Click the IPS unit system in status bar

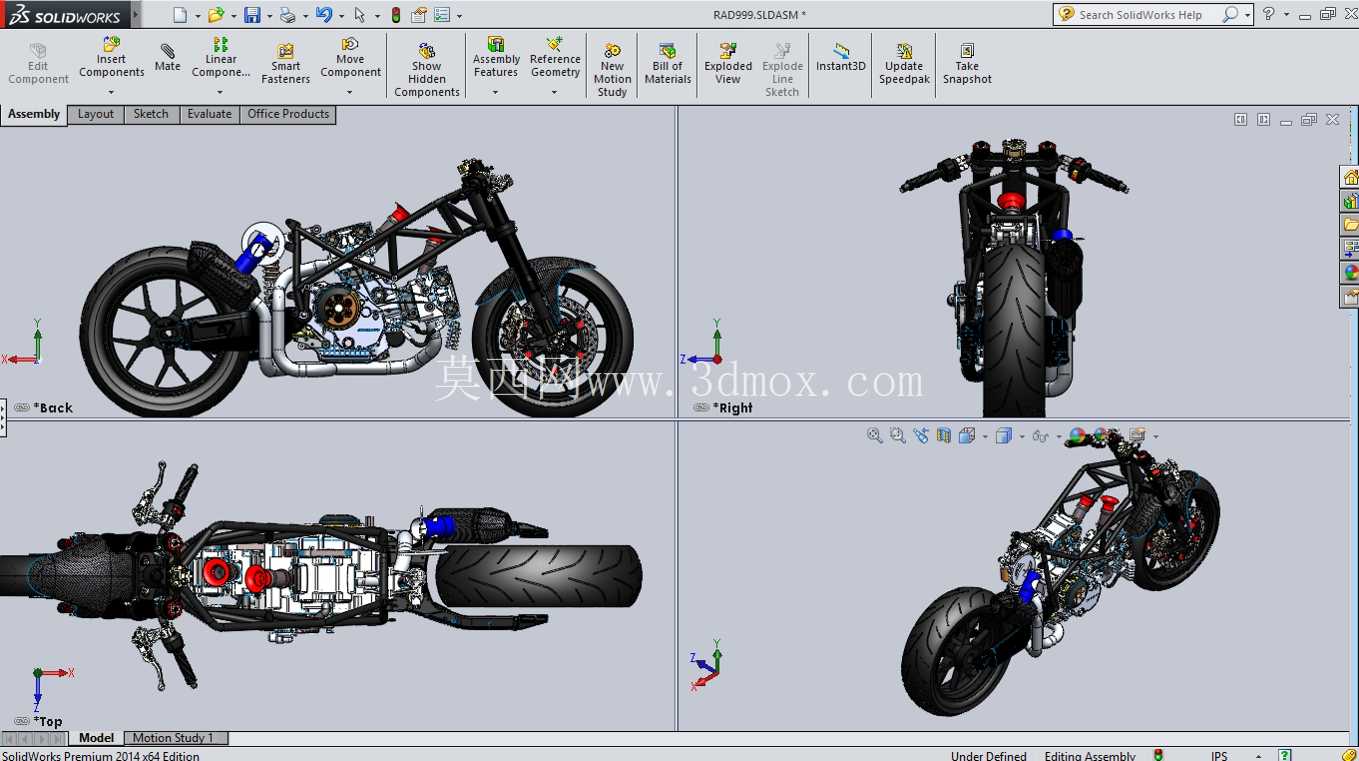click(x=1219, y=756)
